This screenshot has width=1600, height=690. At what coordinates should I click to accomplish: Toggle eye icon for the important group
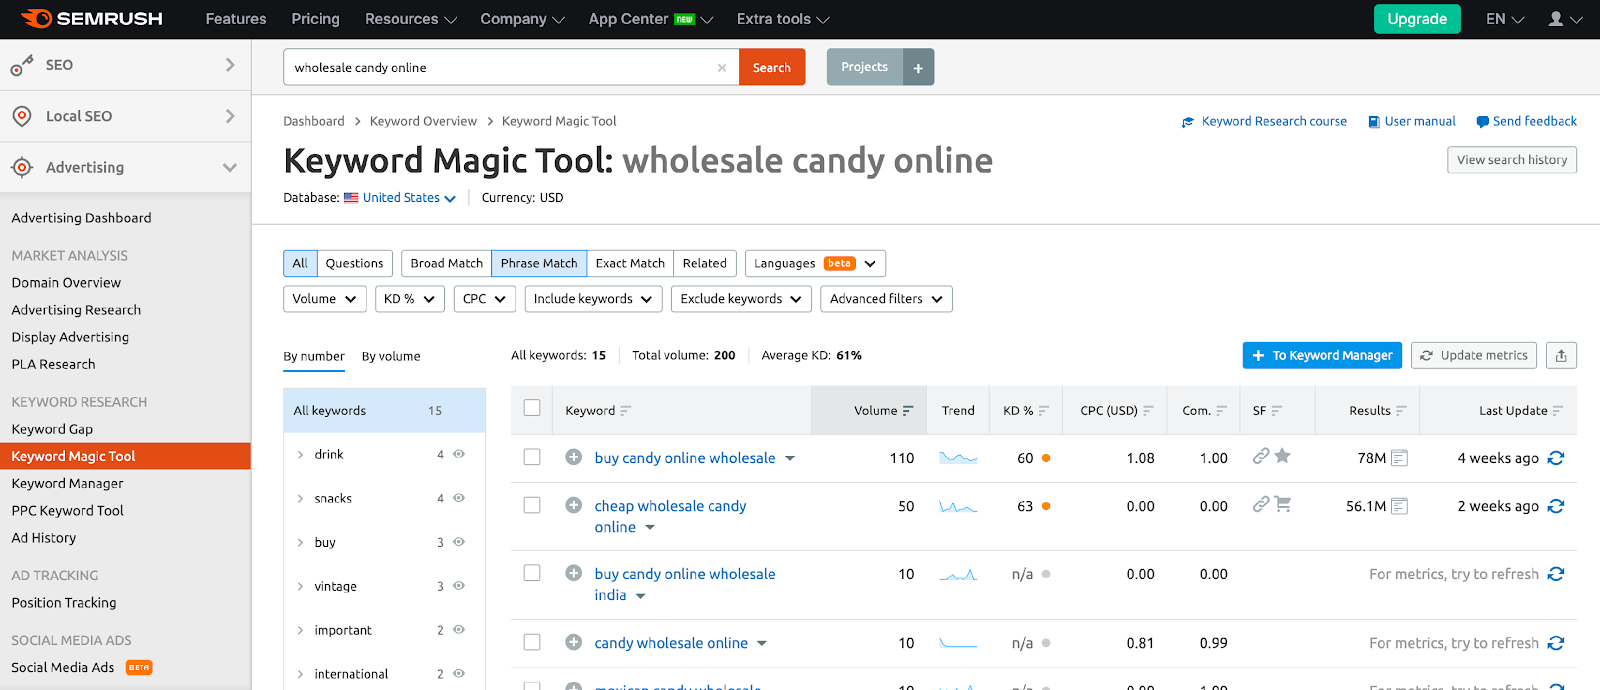(x=459, y=630)
